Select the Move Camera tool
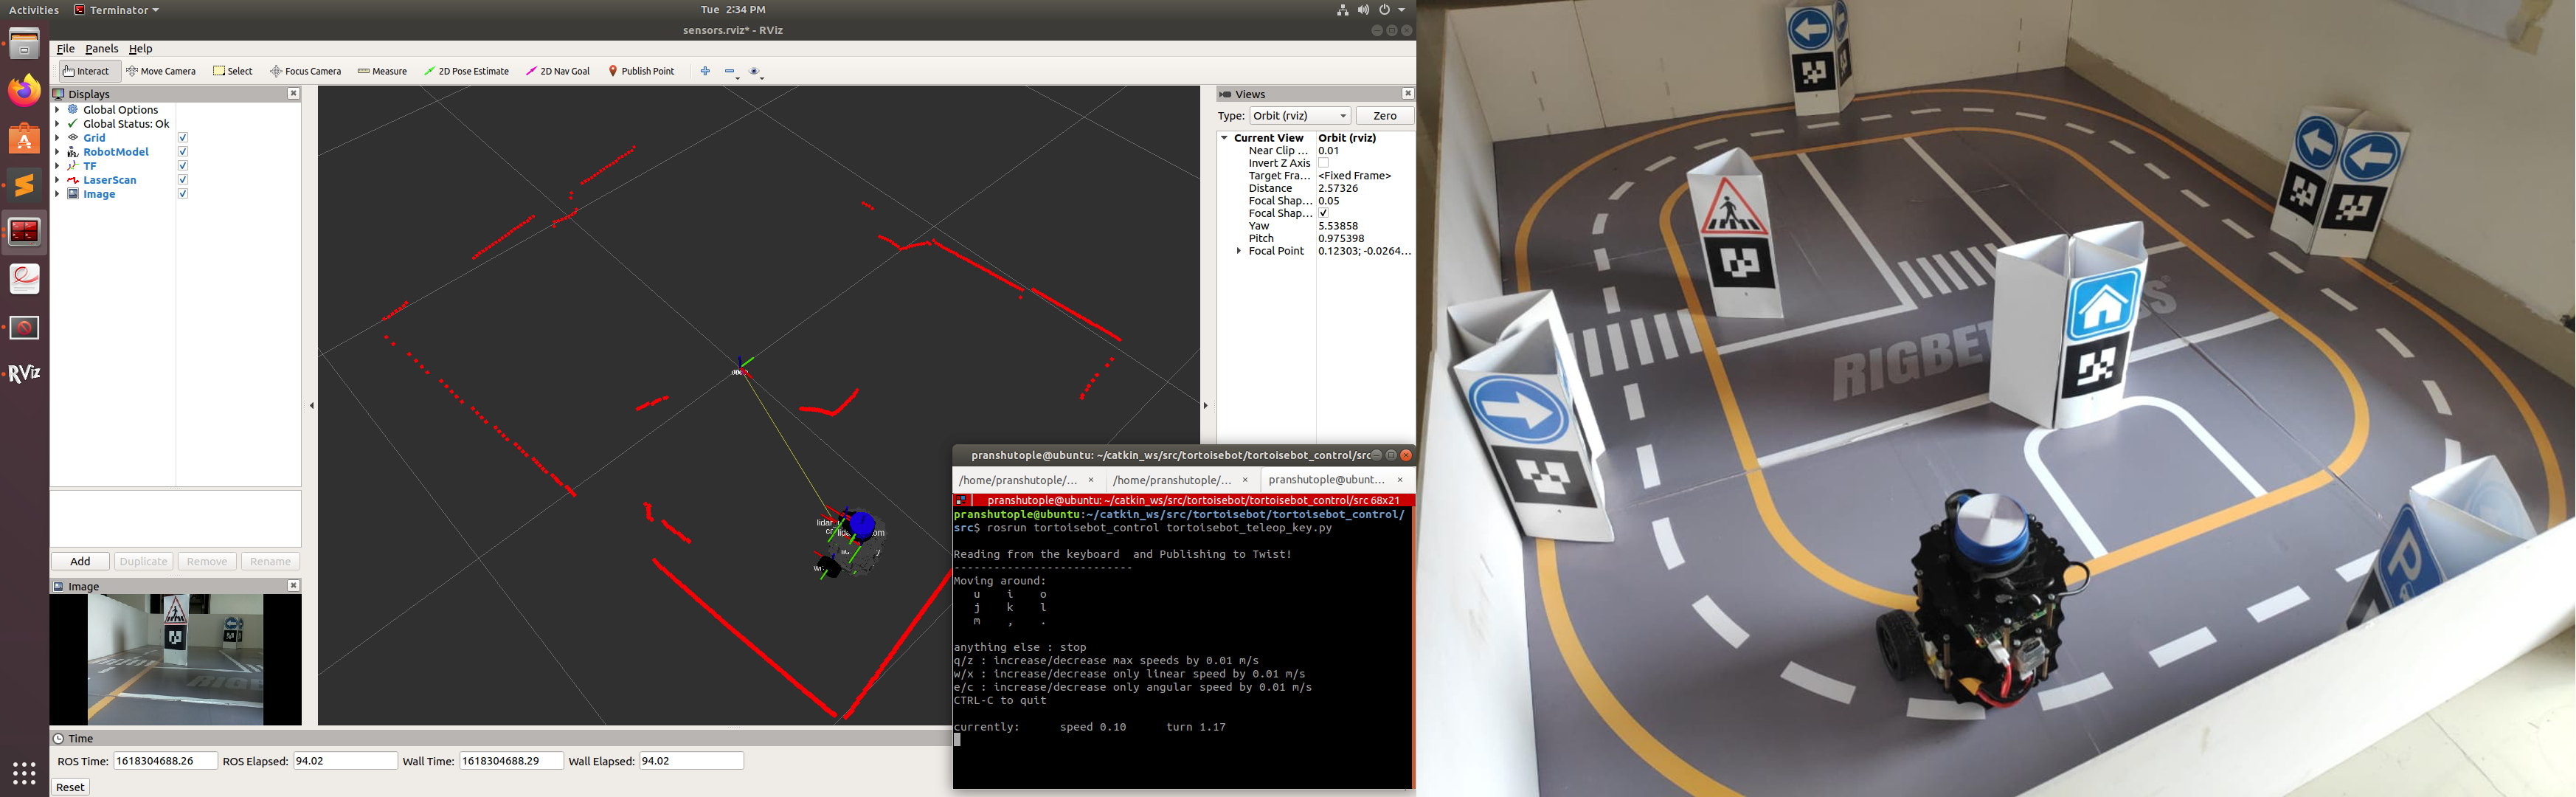Viewport: 2576px width, 797px height. 161,71
